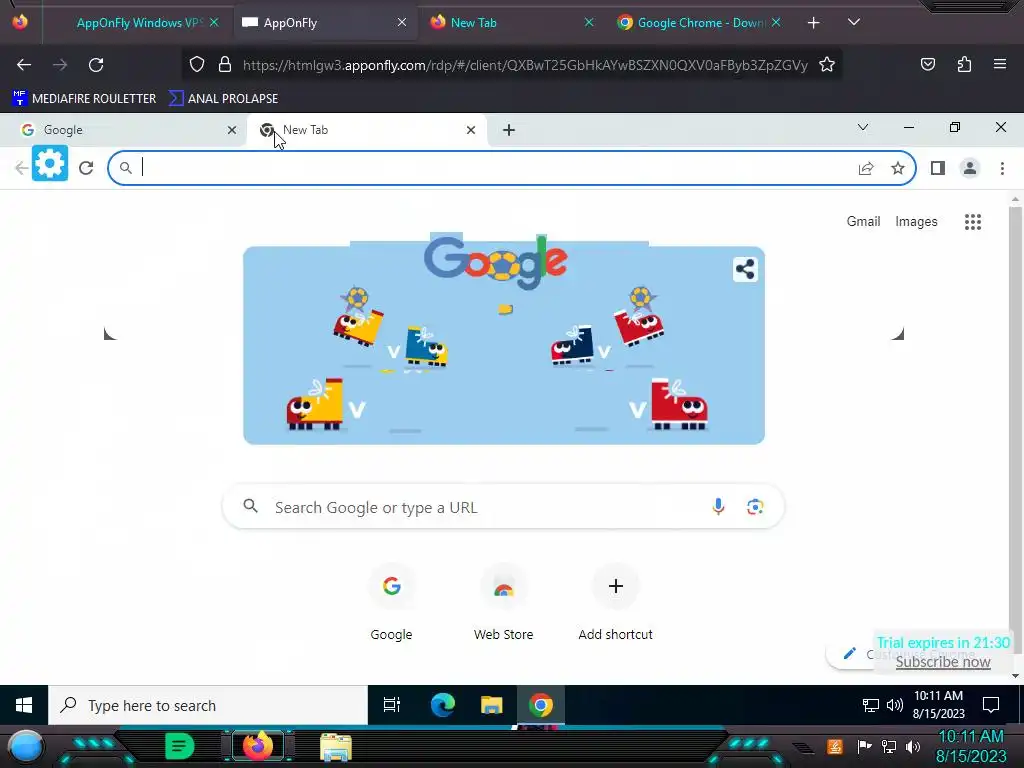Open remote volume speaker icon
The width and height of the screenshot is (1024, 768).
pyautogui.click(x=895, y=705)
